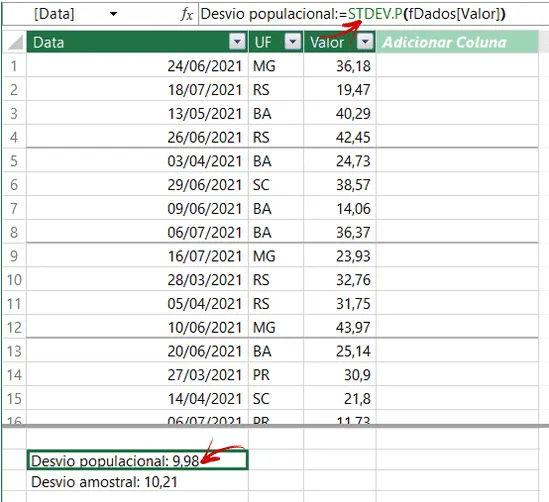This screenshot has width=549, height=502.
Task: Open the Valor column filter dropdown
Action: click(365, 42)
